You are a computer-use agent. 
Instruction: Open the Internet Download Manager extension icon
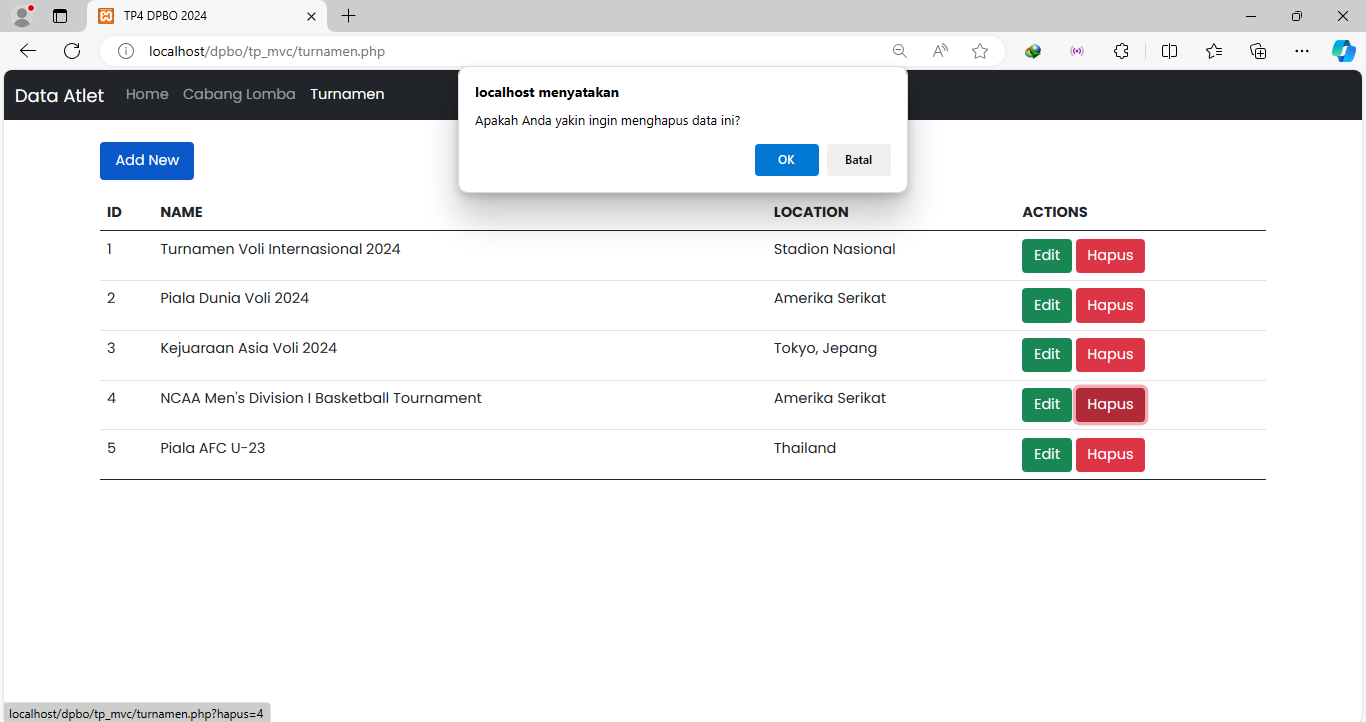point(1033,51)
